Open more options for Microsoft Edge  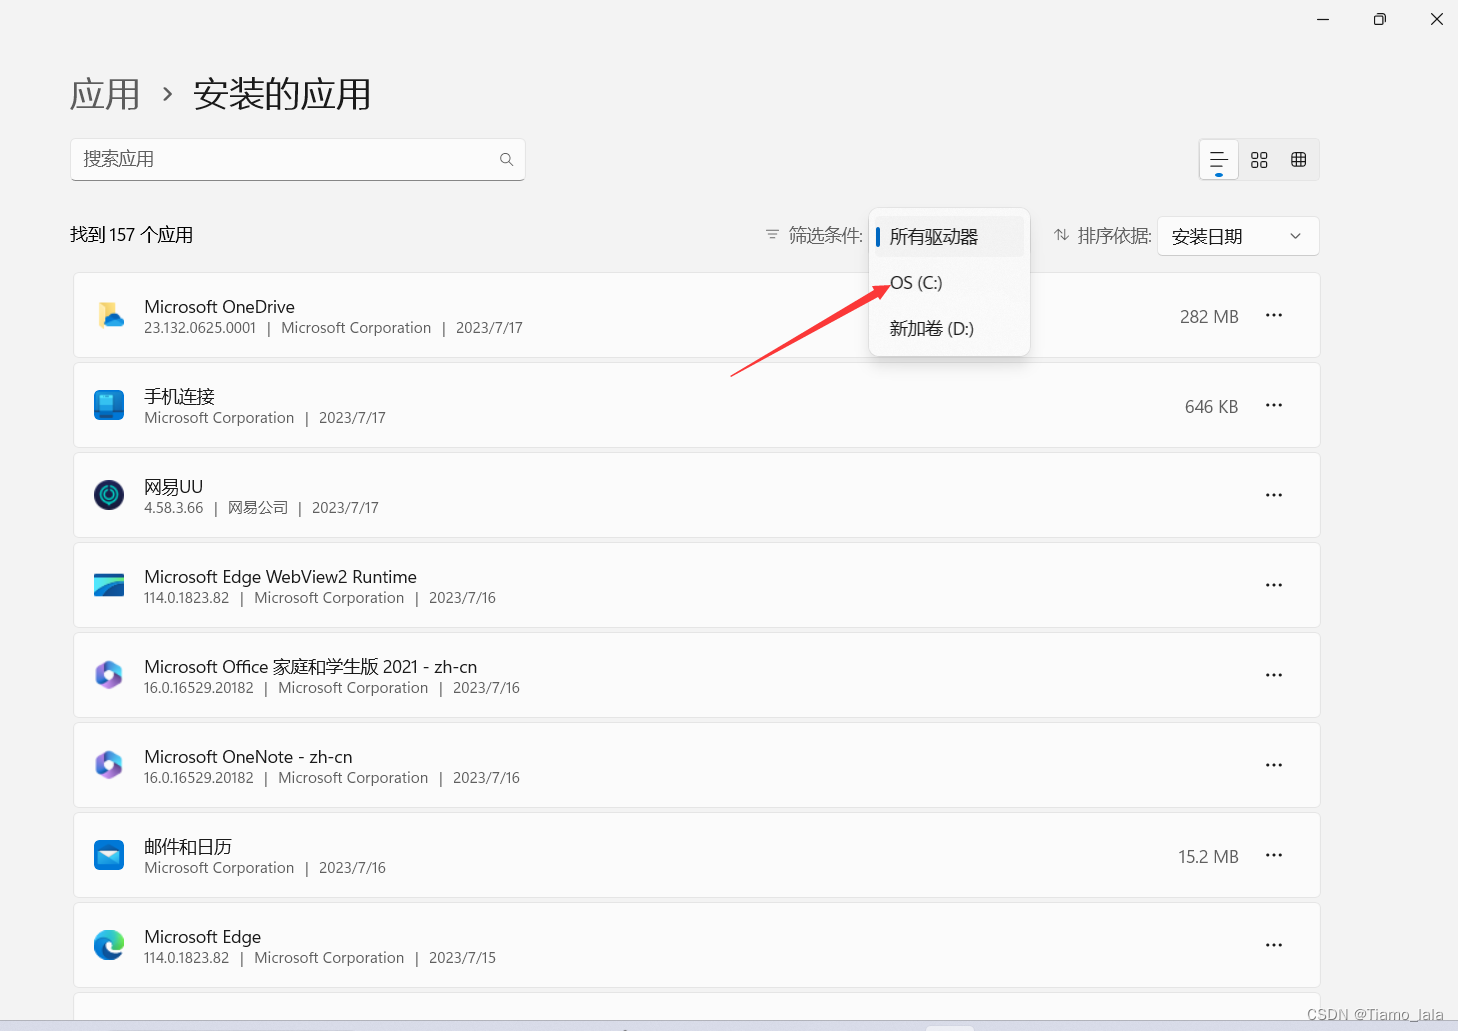(x=1274, y=945)
